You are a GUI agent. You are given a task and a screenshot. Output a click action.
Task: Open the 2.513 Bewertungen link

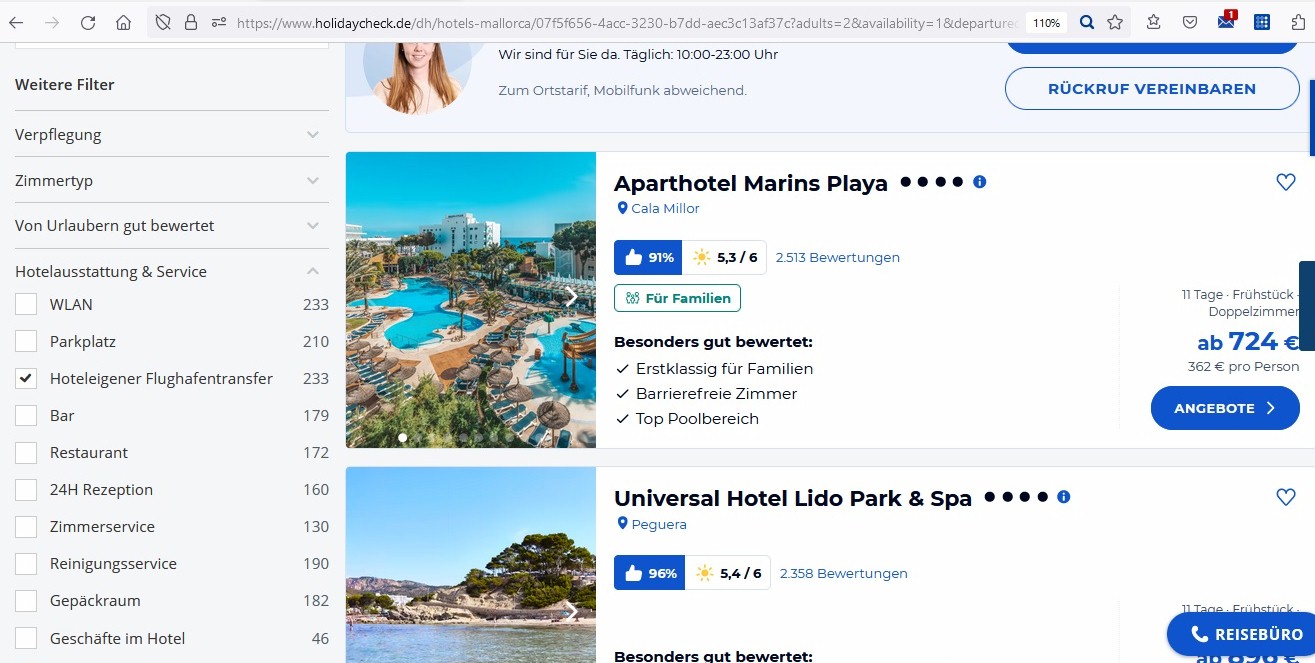click(837, 257)
